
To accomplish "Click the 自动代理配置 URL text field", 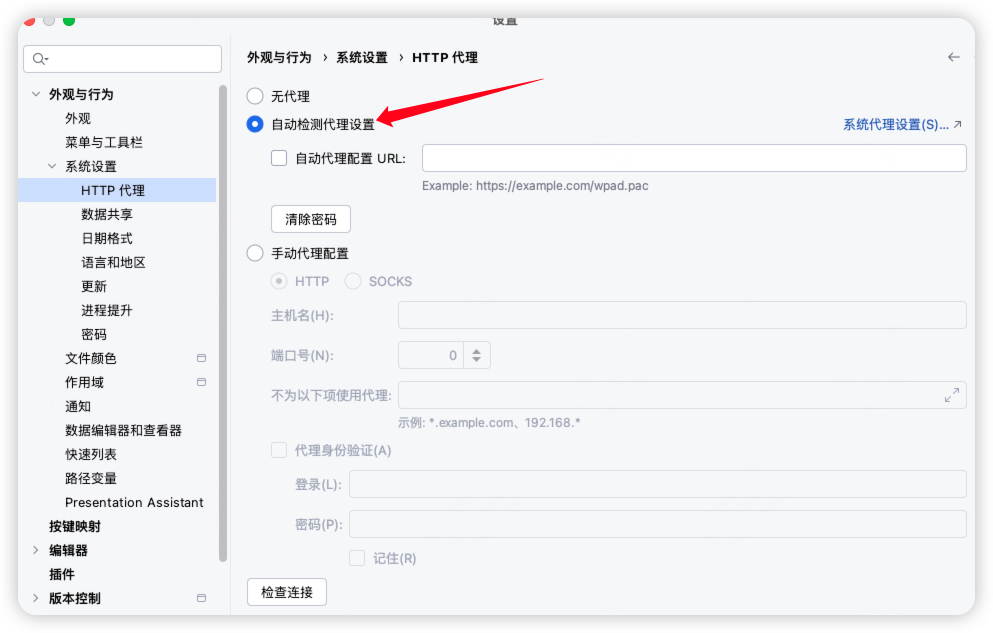I will click(x=694, y=158).
